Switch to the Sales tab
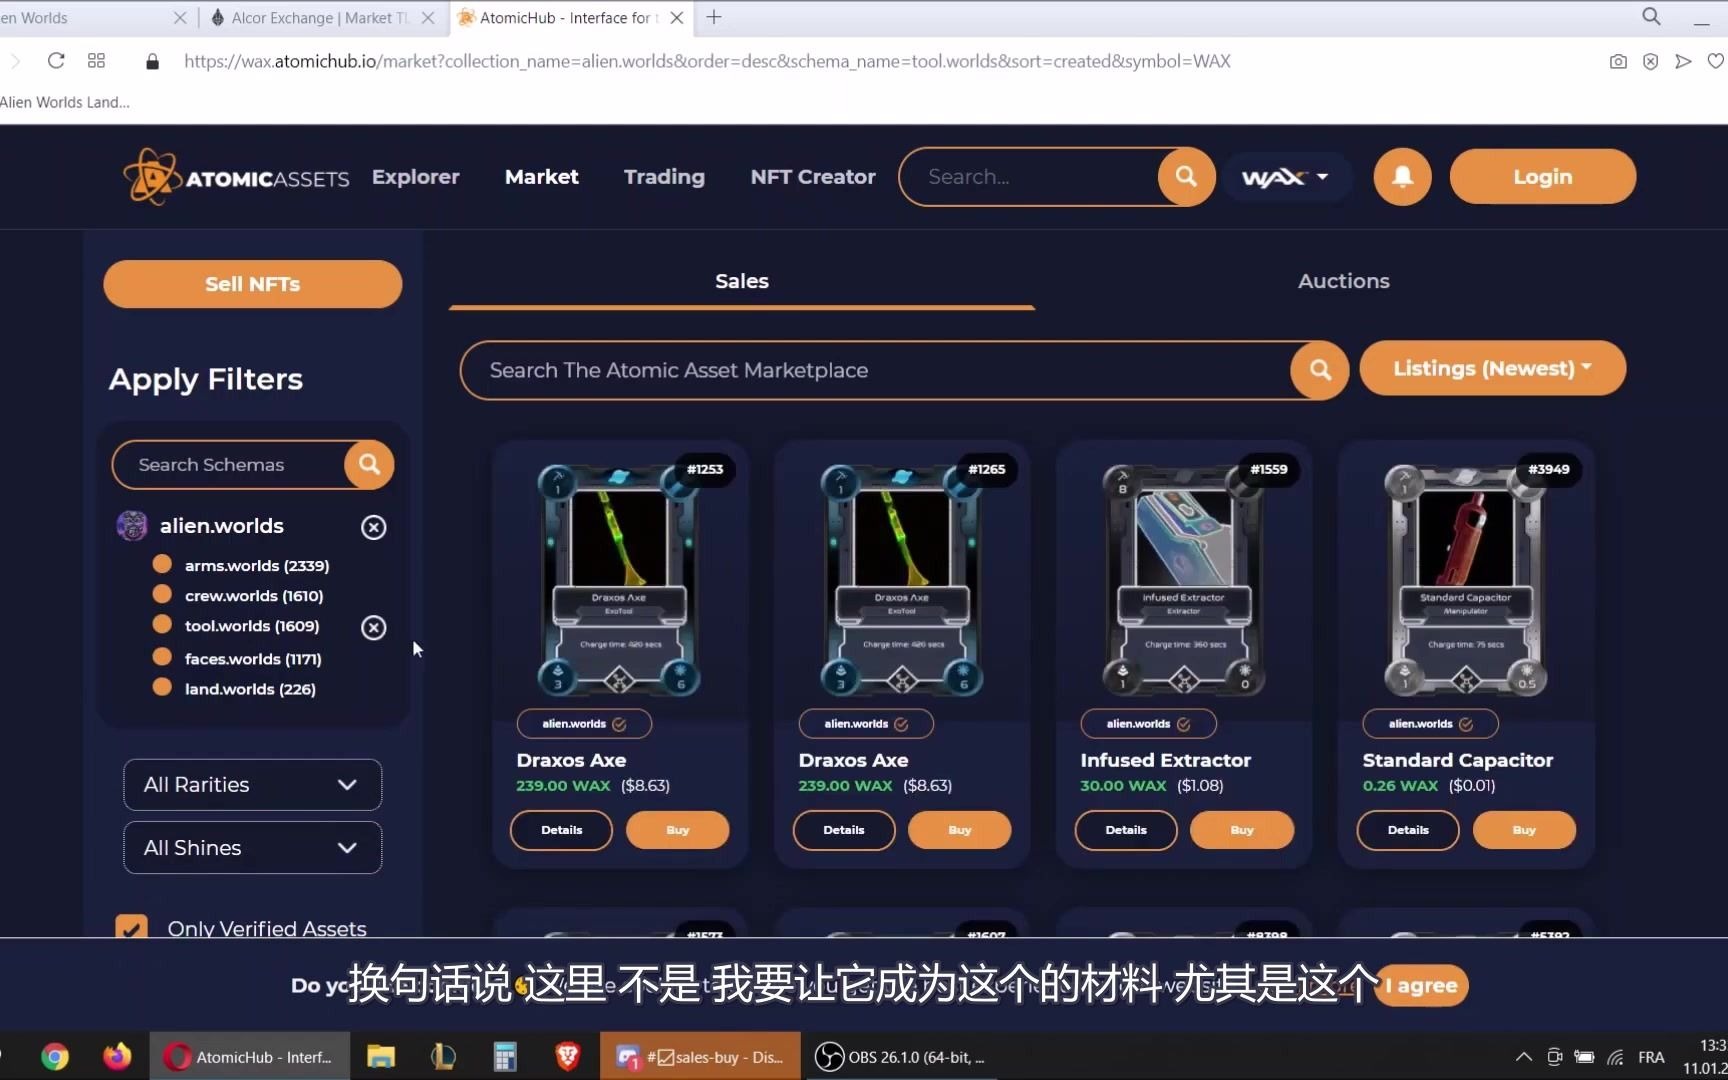 pyautogui.click(x=742, y=281)
